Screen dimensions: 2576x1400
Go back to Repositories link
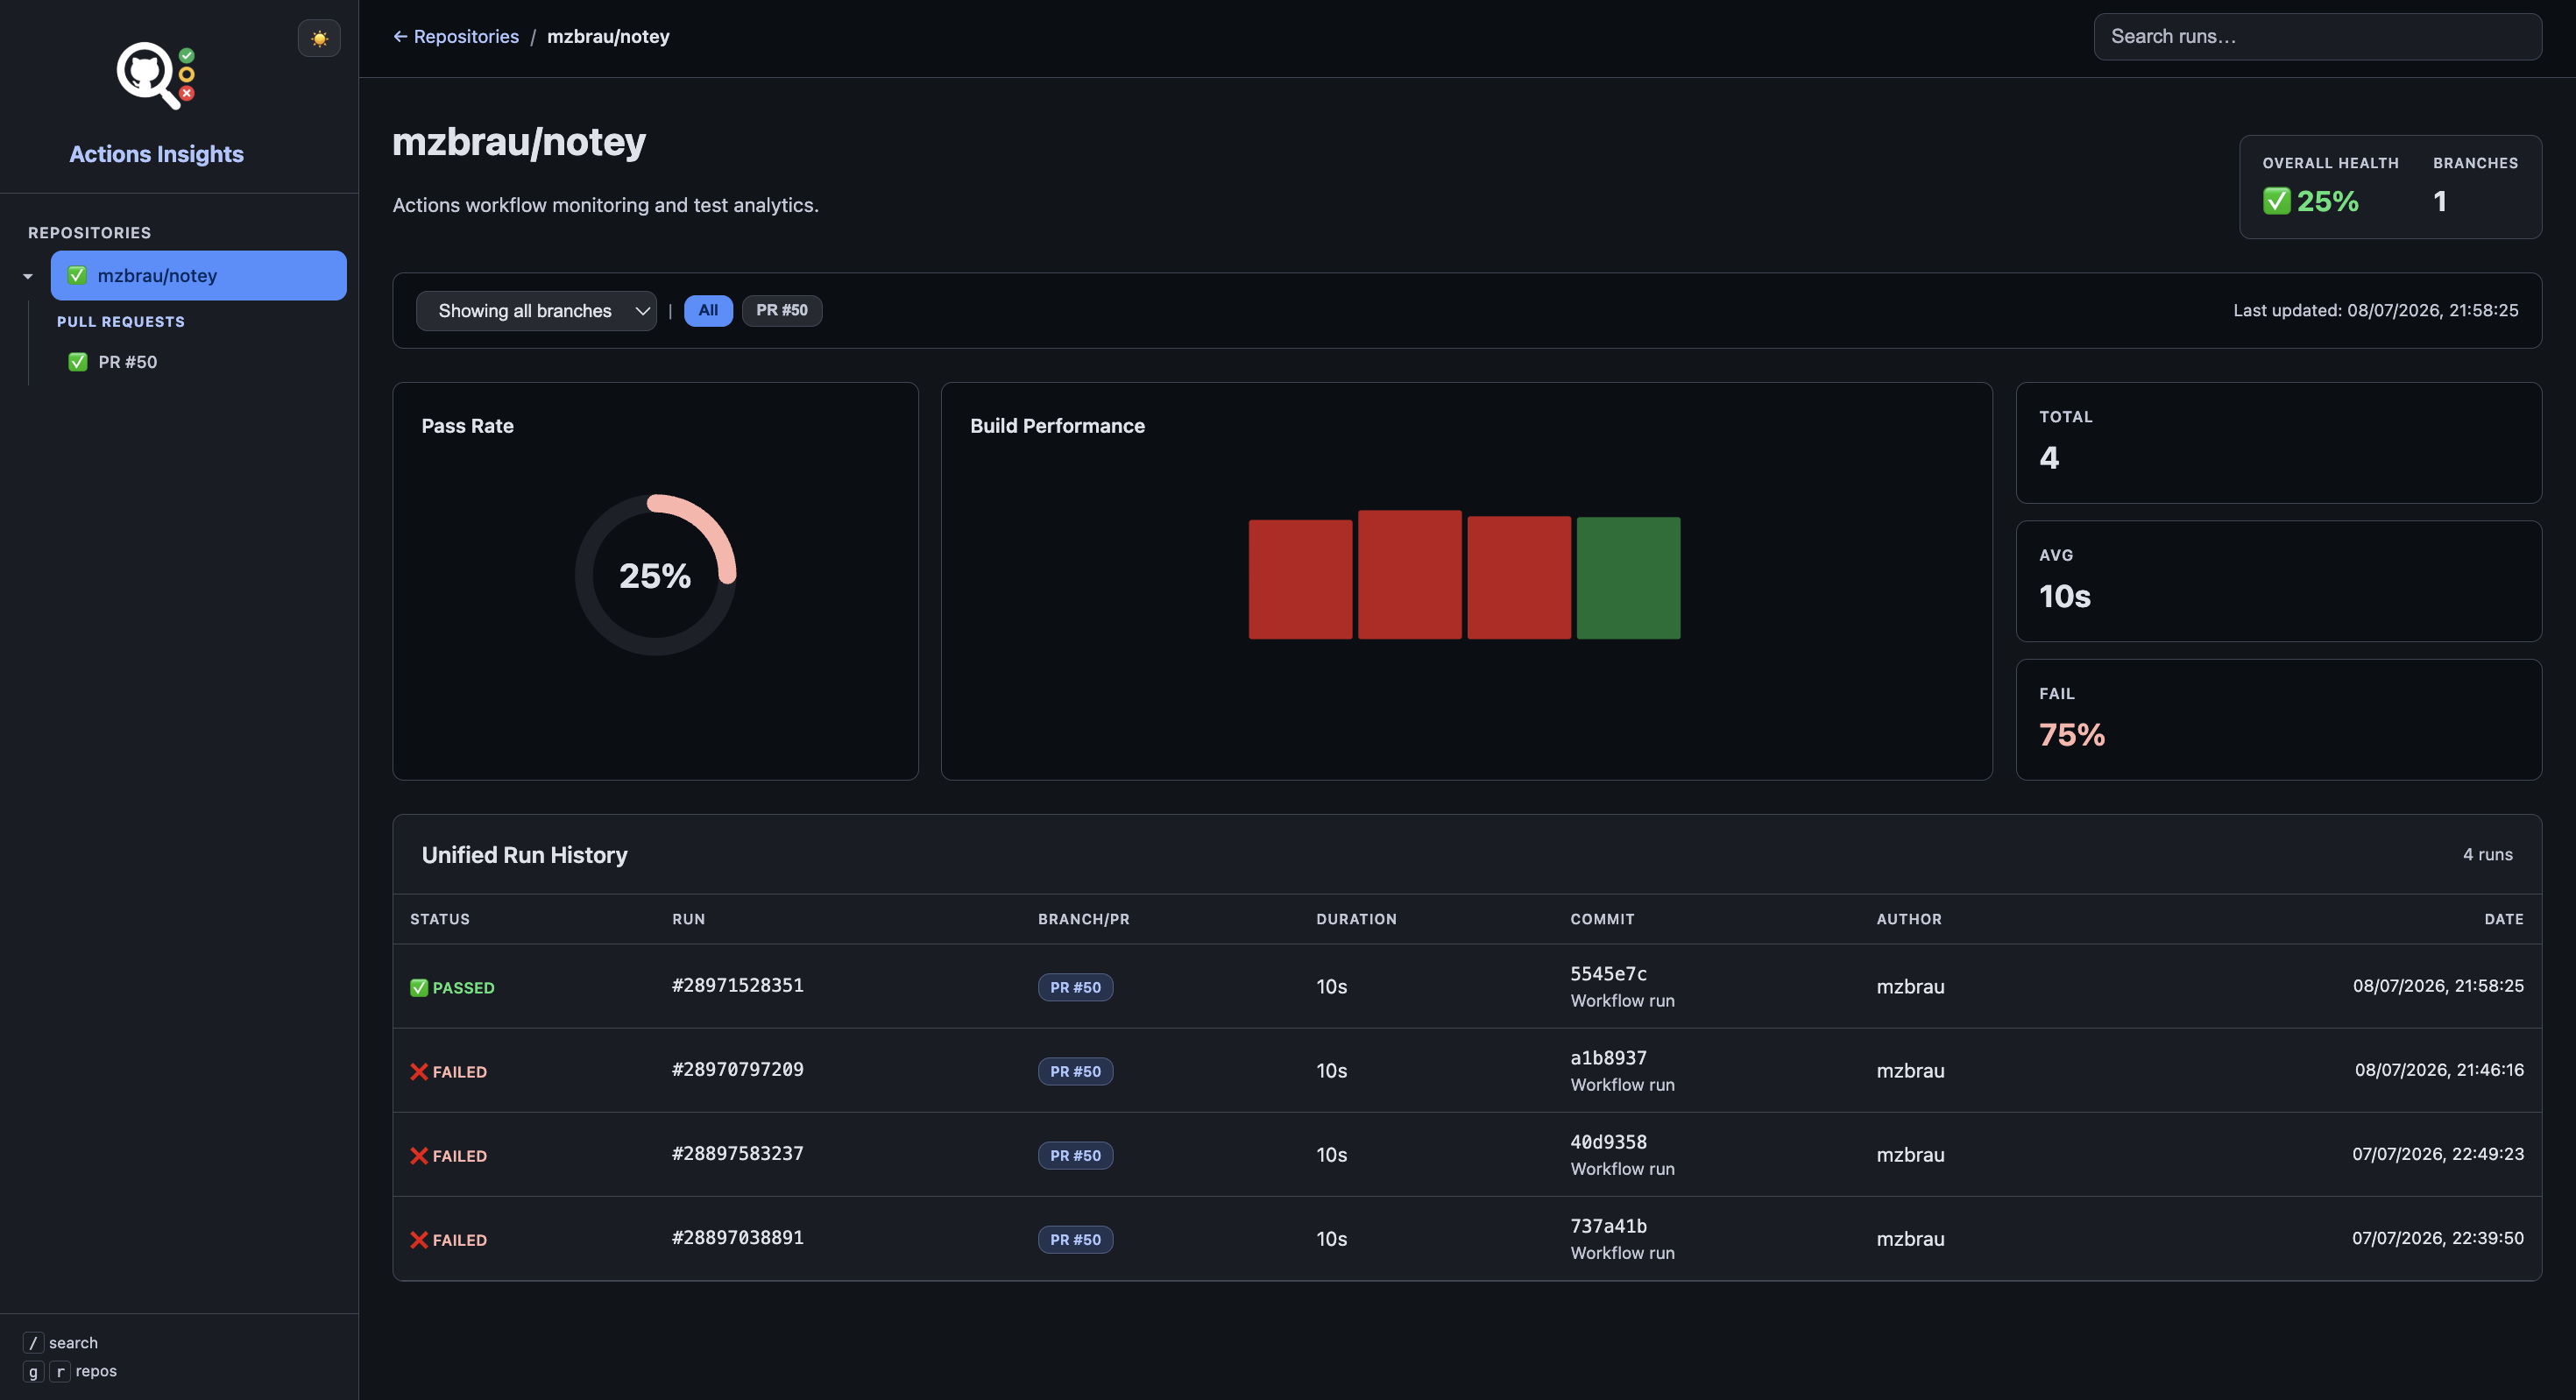click(x=456, y=36)
